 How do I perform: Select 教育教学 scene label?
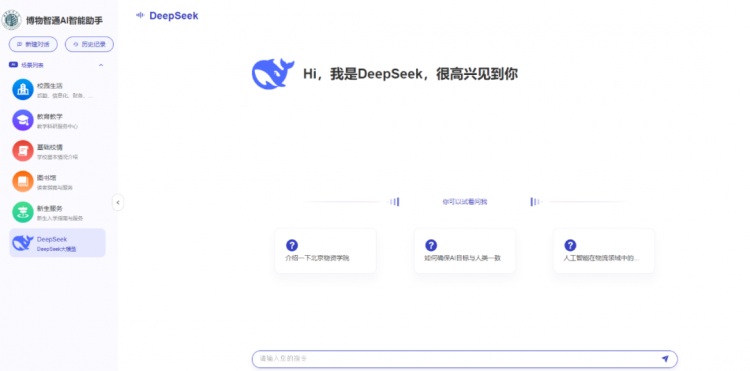pos(50,116)
